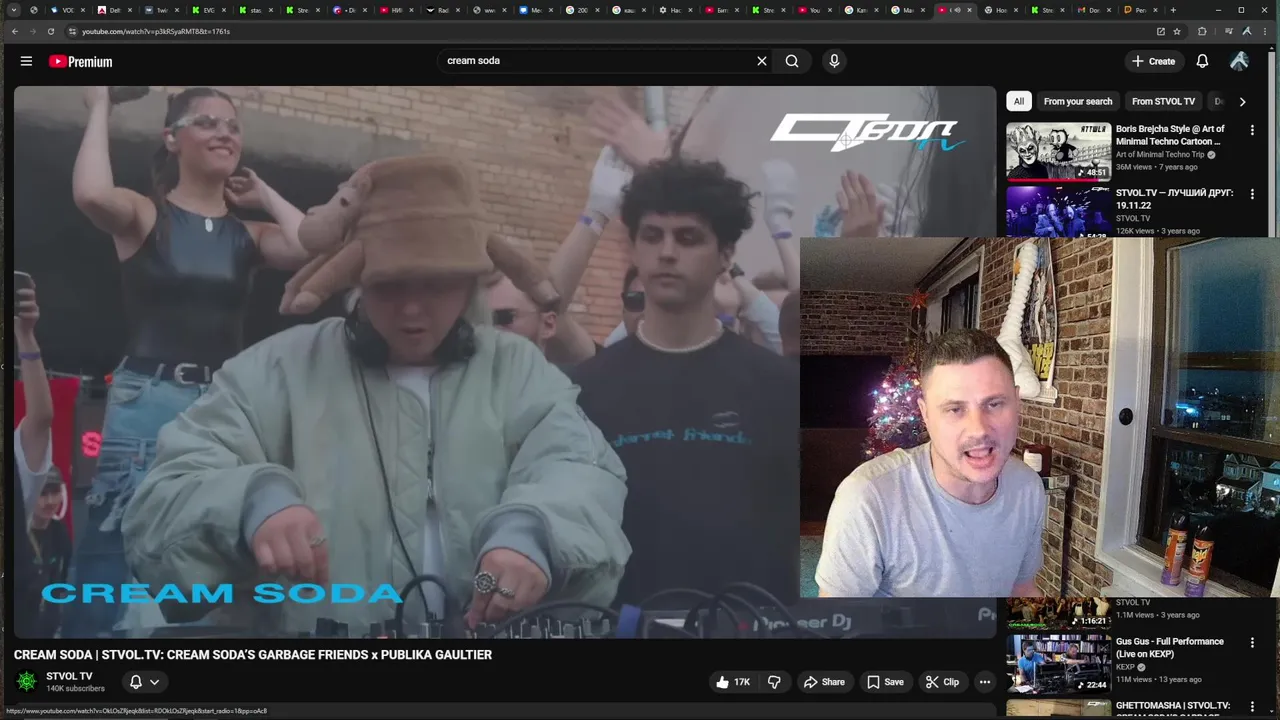Clip the video with scissors button
1280x720 pixels.
[x=942, y=682]
